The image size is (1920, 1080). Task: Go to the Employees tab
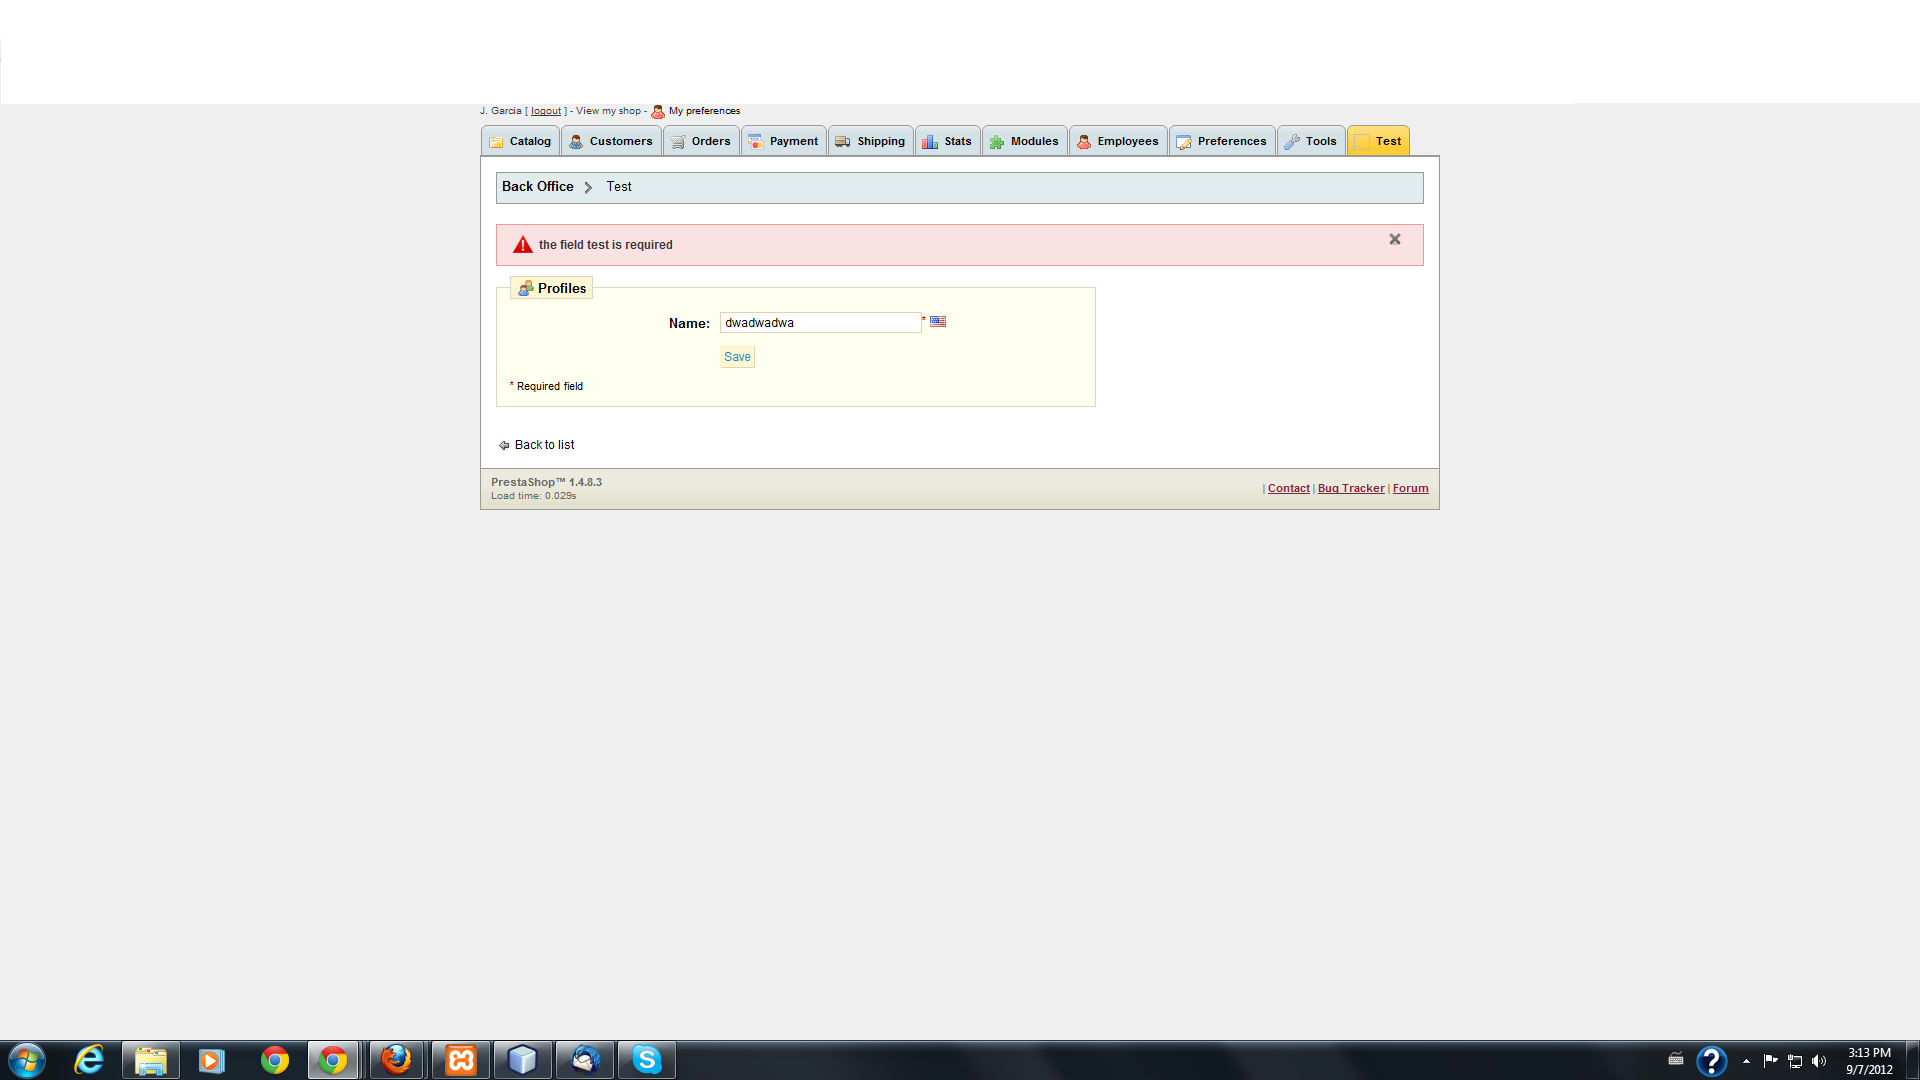point(1117,141)
